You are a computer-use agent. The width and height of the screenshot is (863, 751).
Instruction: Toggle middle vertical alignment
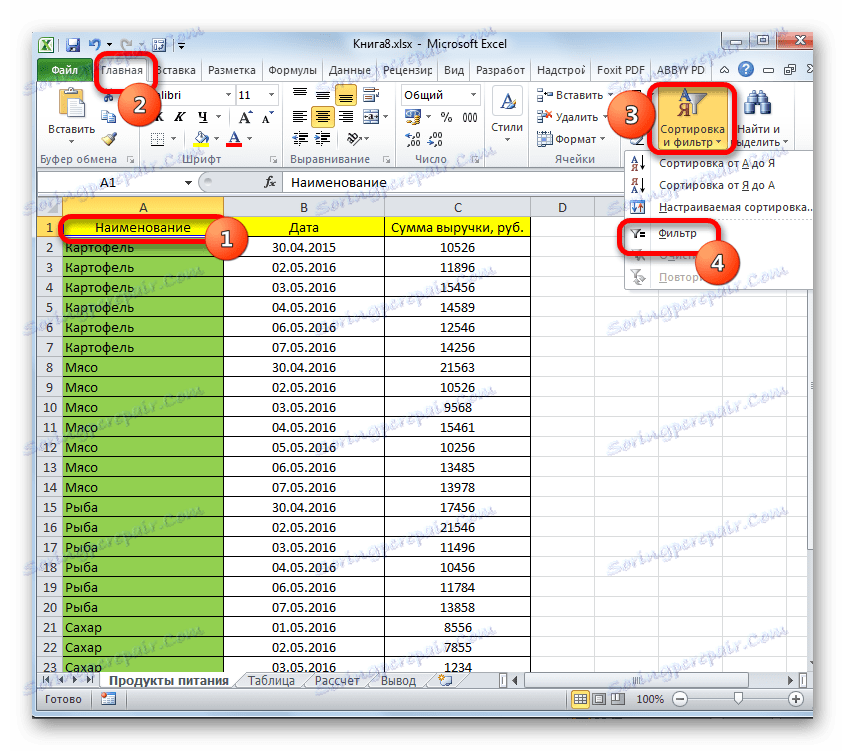(x=323, y=95)
